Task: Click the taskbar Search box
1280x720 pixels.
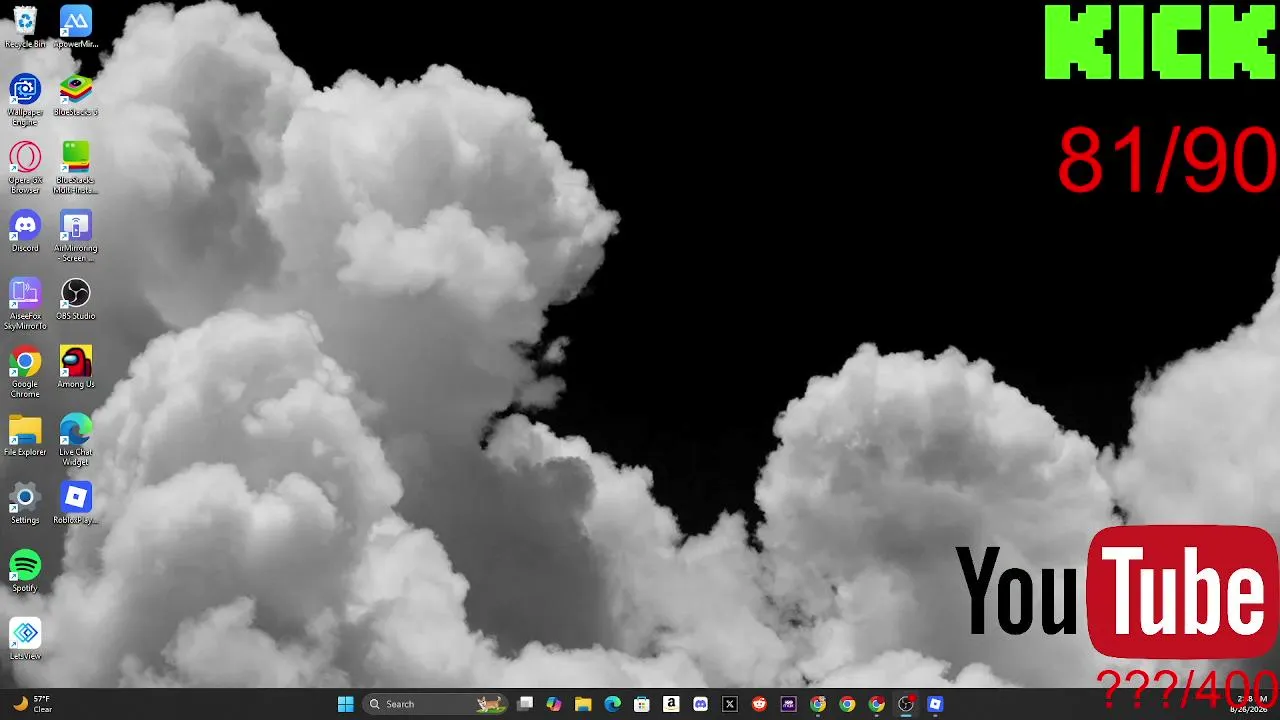Action: point(436,704)
